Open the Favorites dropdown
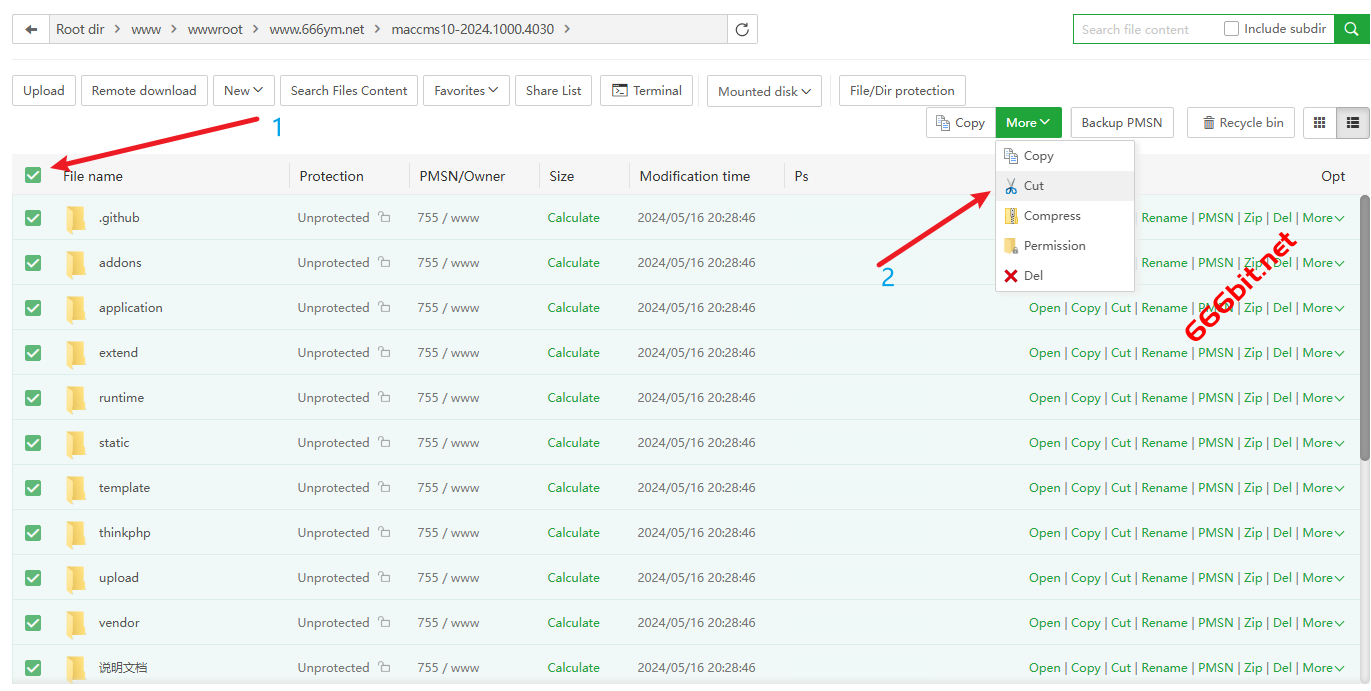Viewport: 1371px width, 691px height. [x=466, y=91]
